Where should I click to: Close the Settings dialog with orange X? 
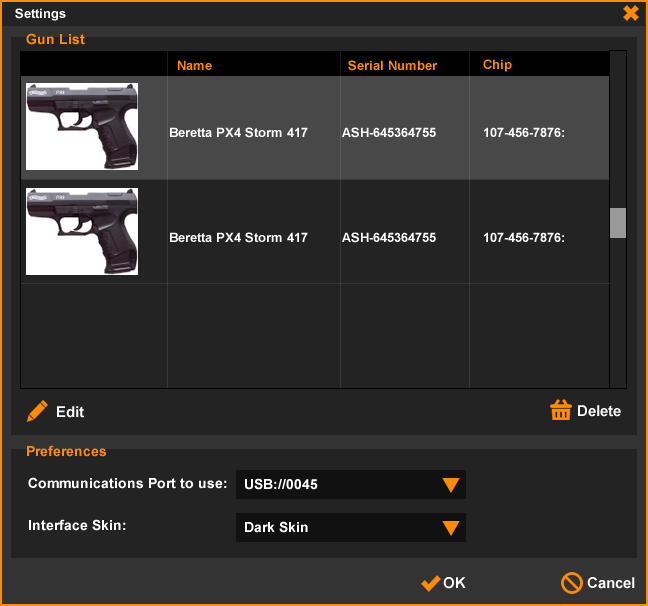[631, 13]
